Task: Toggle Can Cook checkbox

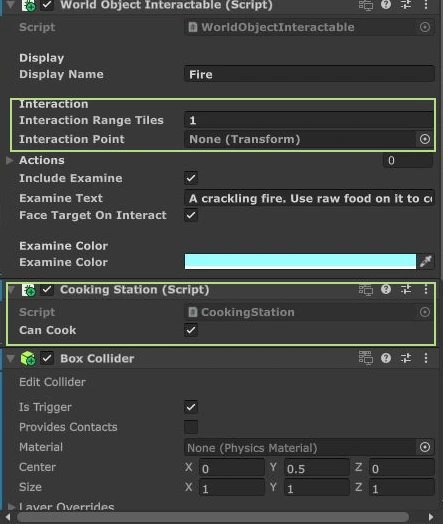Action: pyautogui.click(x=191, y=330)
